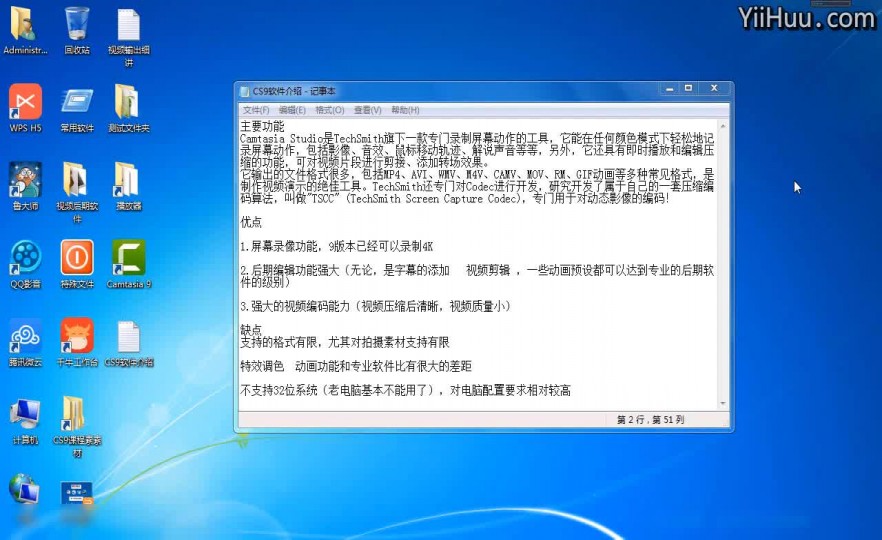The image size is (882, 540).
Task: Click the line starting 不支持32位系统
Action: pos(406,390)
